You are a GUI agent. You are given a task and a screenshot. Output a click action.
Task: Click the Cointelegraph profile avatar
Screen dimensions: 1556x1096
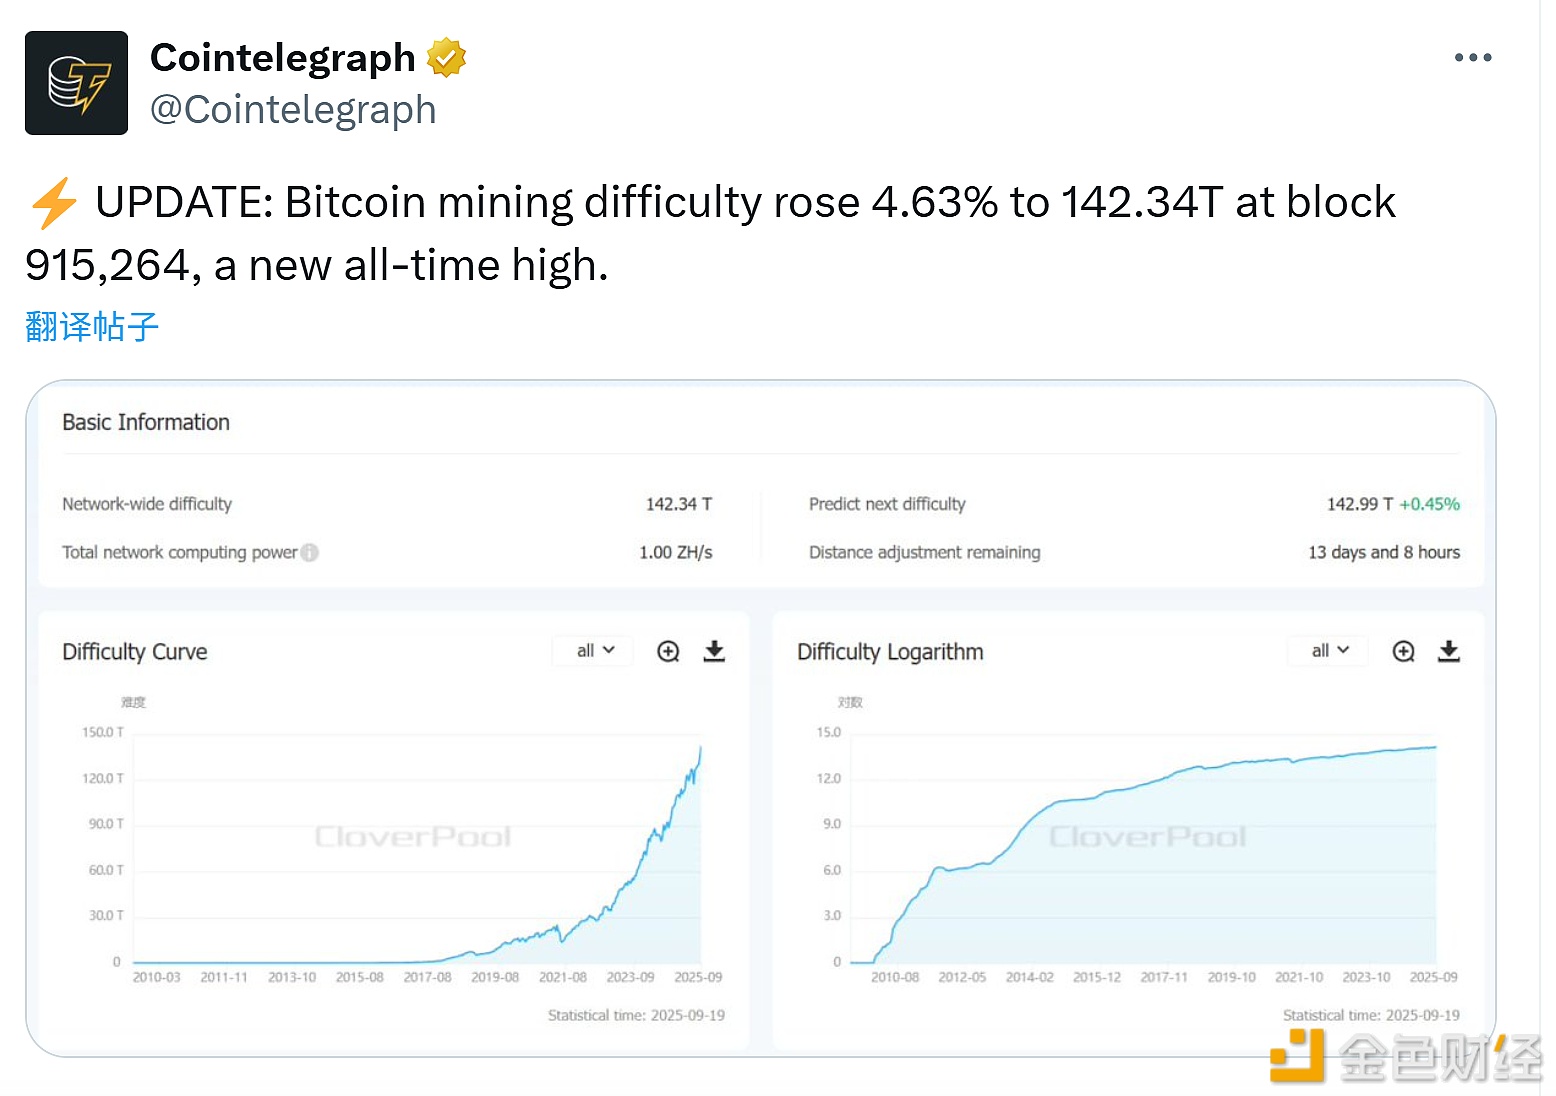click(76, 83)
